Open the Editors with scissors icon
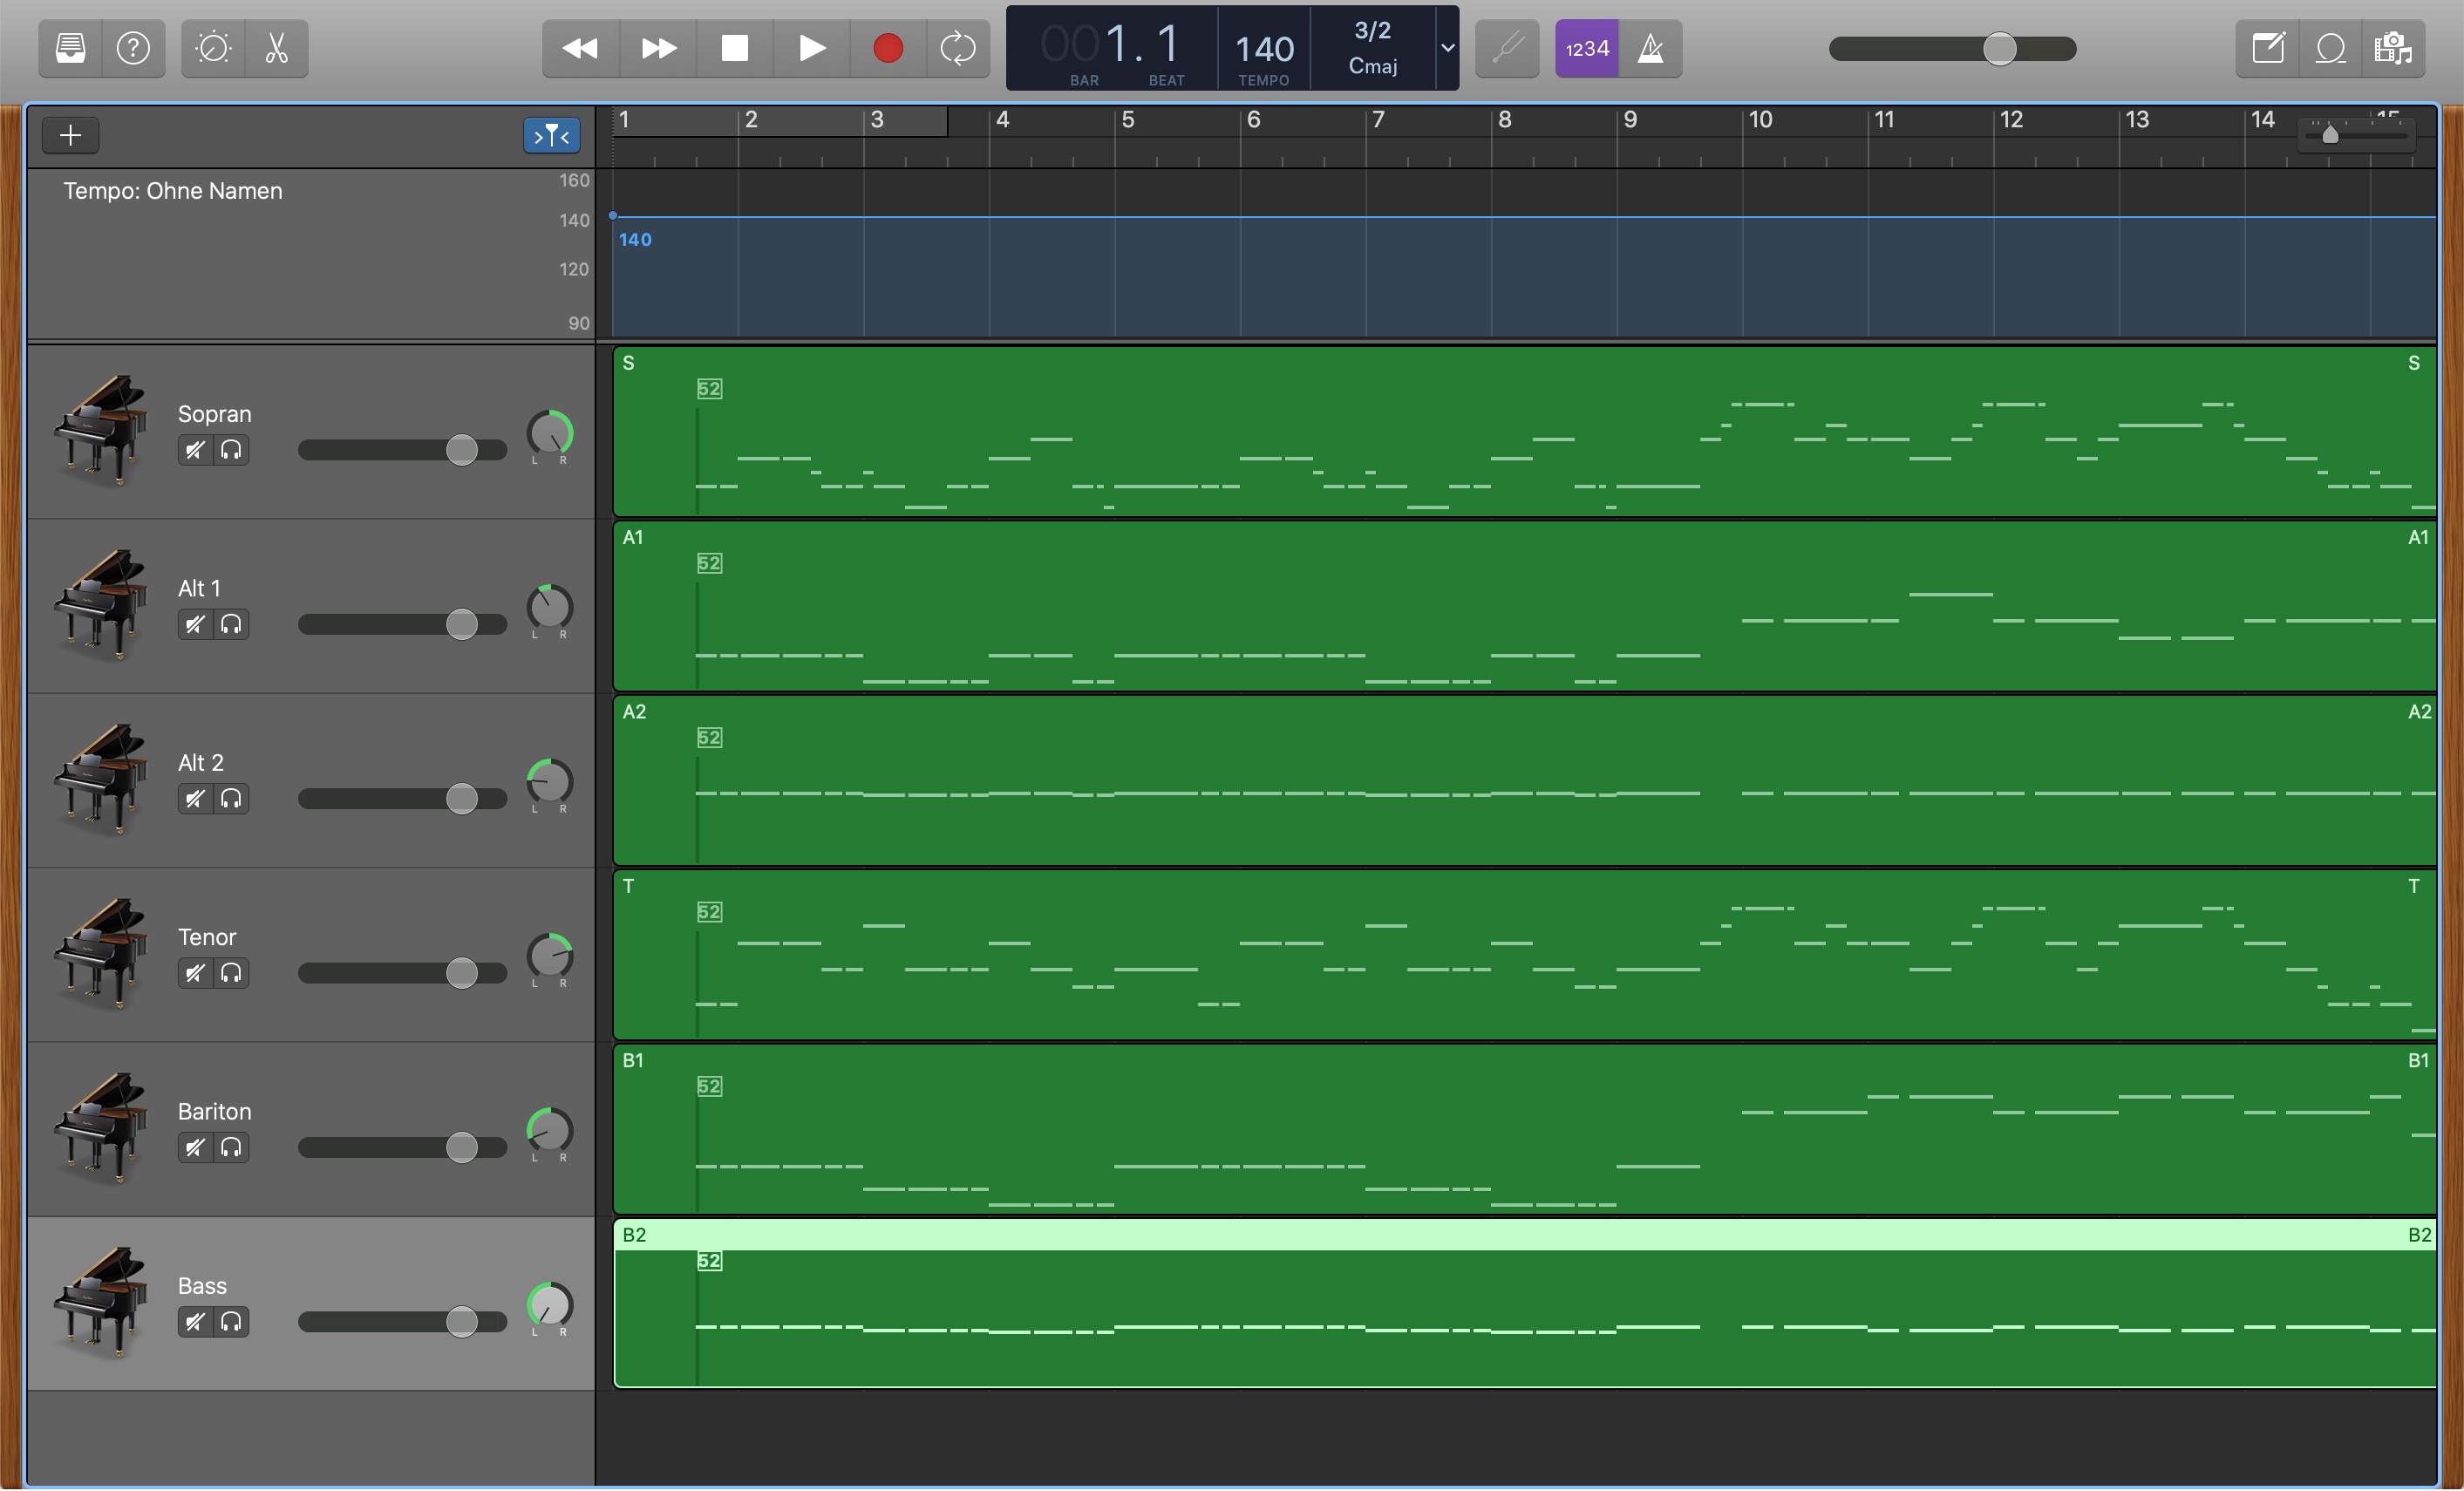 click(277, 48)
